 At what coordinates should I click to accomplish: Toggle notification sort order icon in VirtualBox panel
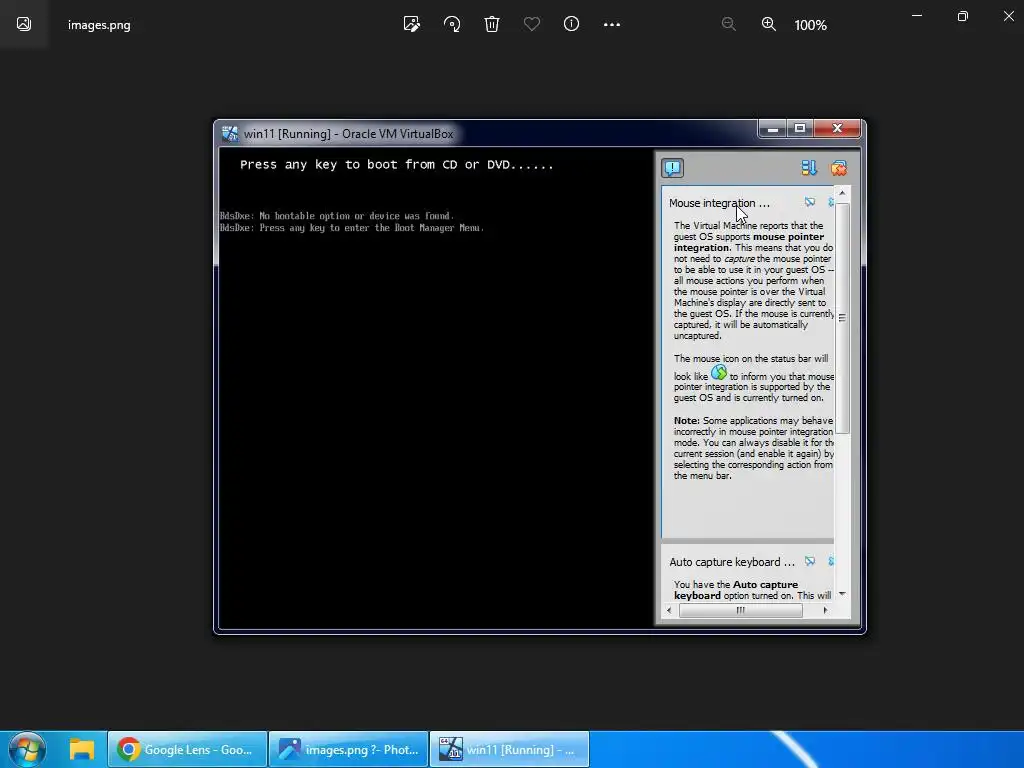coord(809,168)
